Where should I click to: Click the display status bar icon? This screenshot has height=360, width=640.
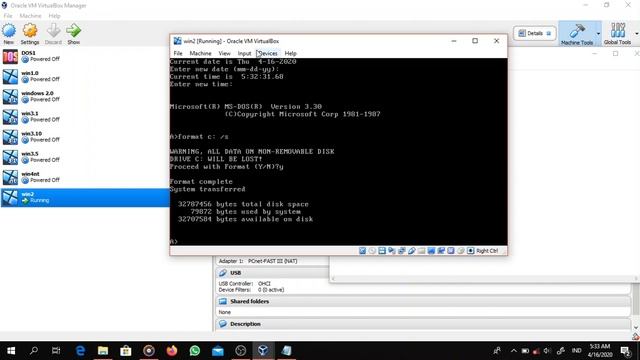tap(431, 251)
